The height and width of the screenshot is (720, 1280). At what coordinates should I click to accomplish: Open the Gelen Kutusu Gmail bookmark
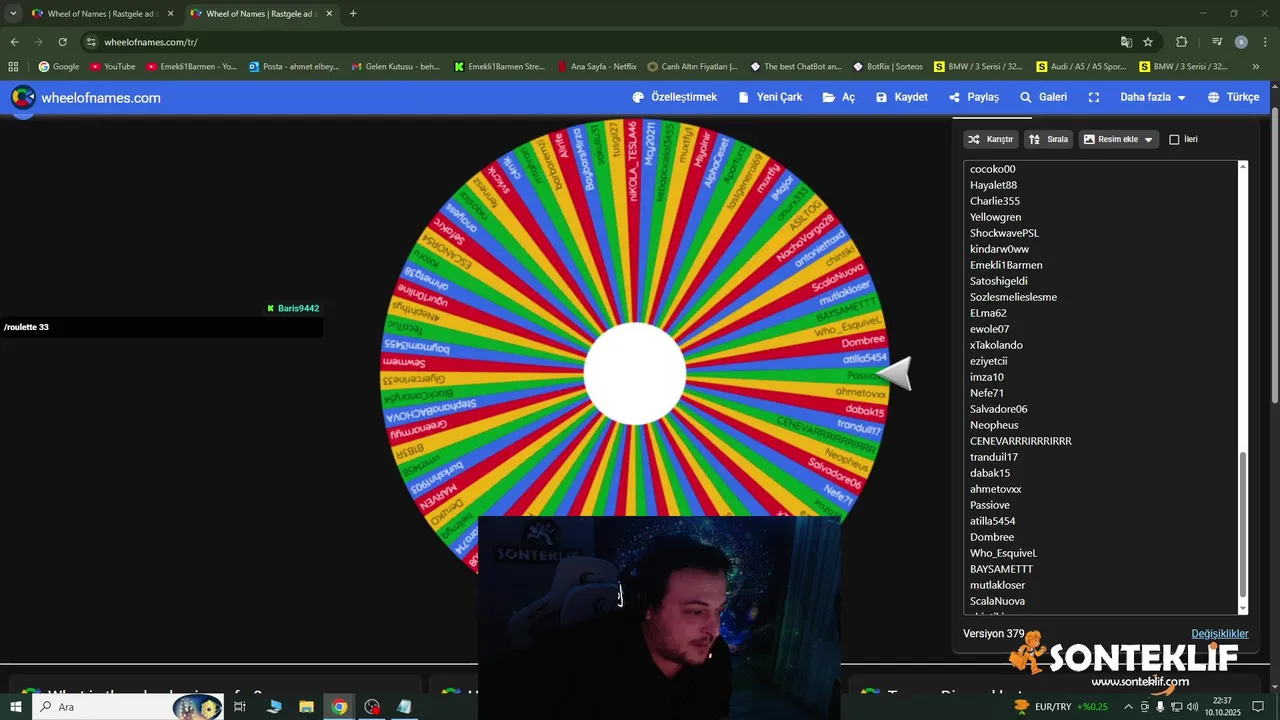pyautogui.click(x=396, y=67)
